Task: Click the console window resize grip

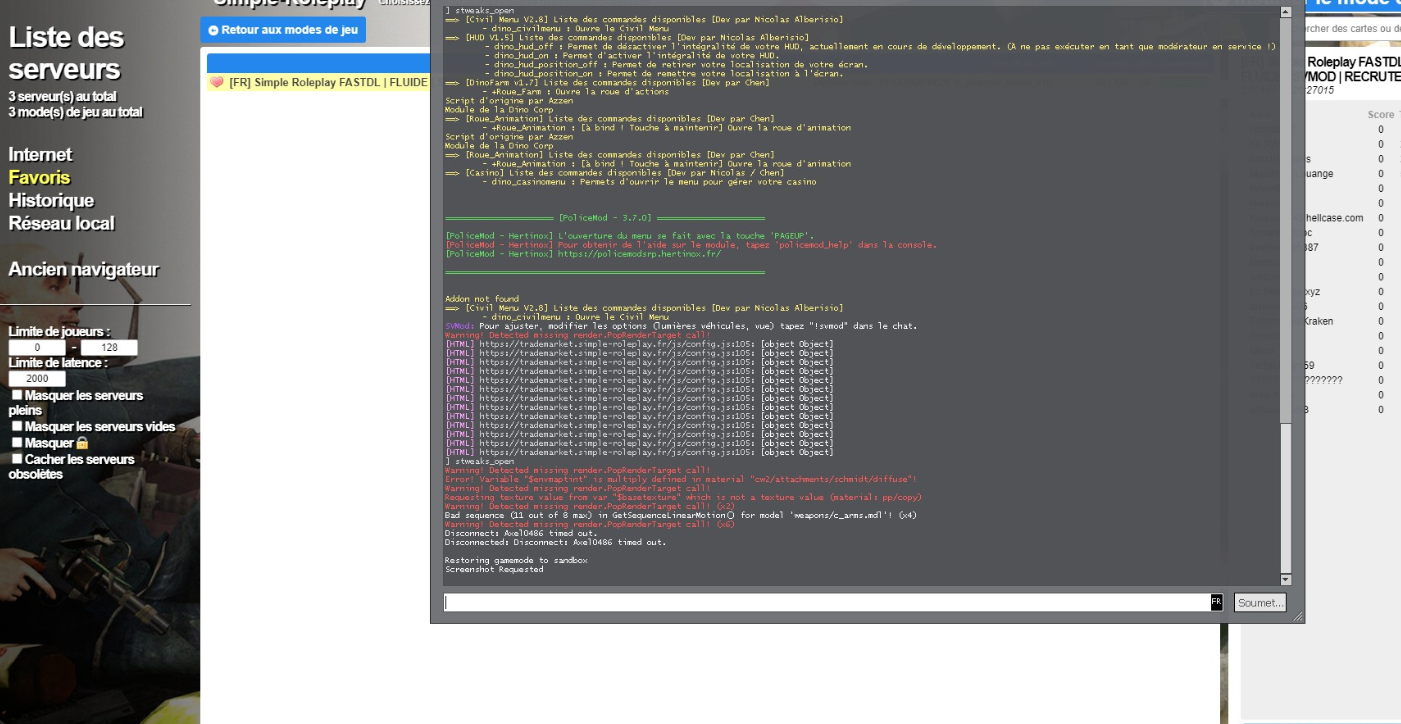Action: (x=1298, y=617)
